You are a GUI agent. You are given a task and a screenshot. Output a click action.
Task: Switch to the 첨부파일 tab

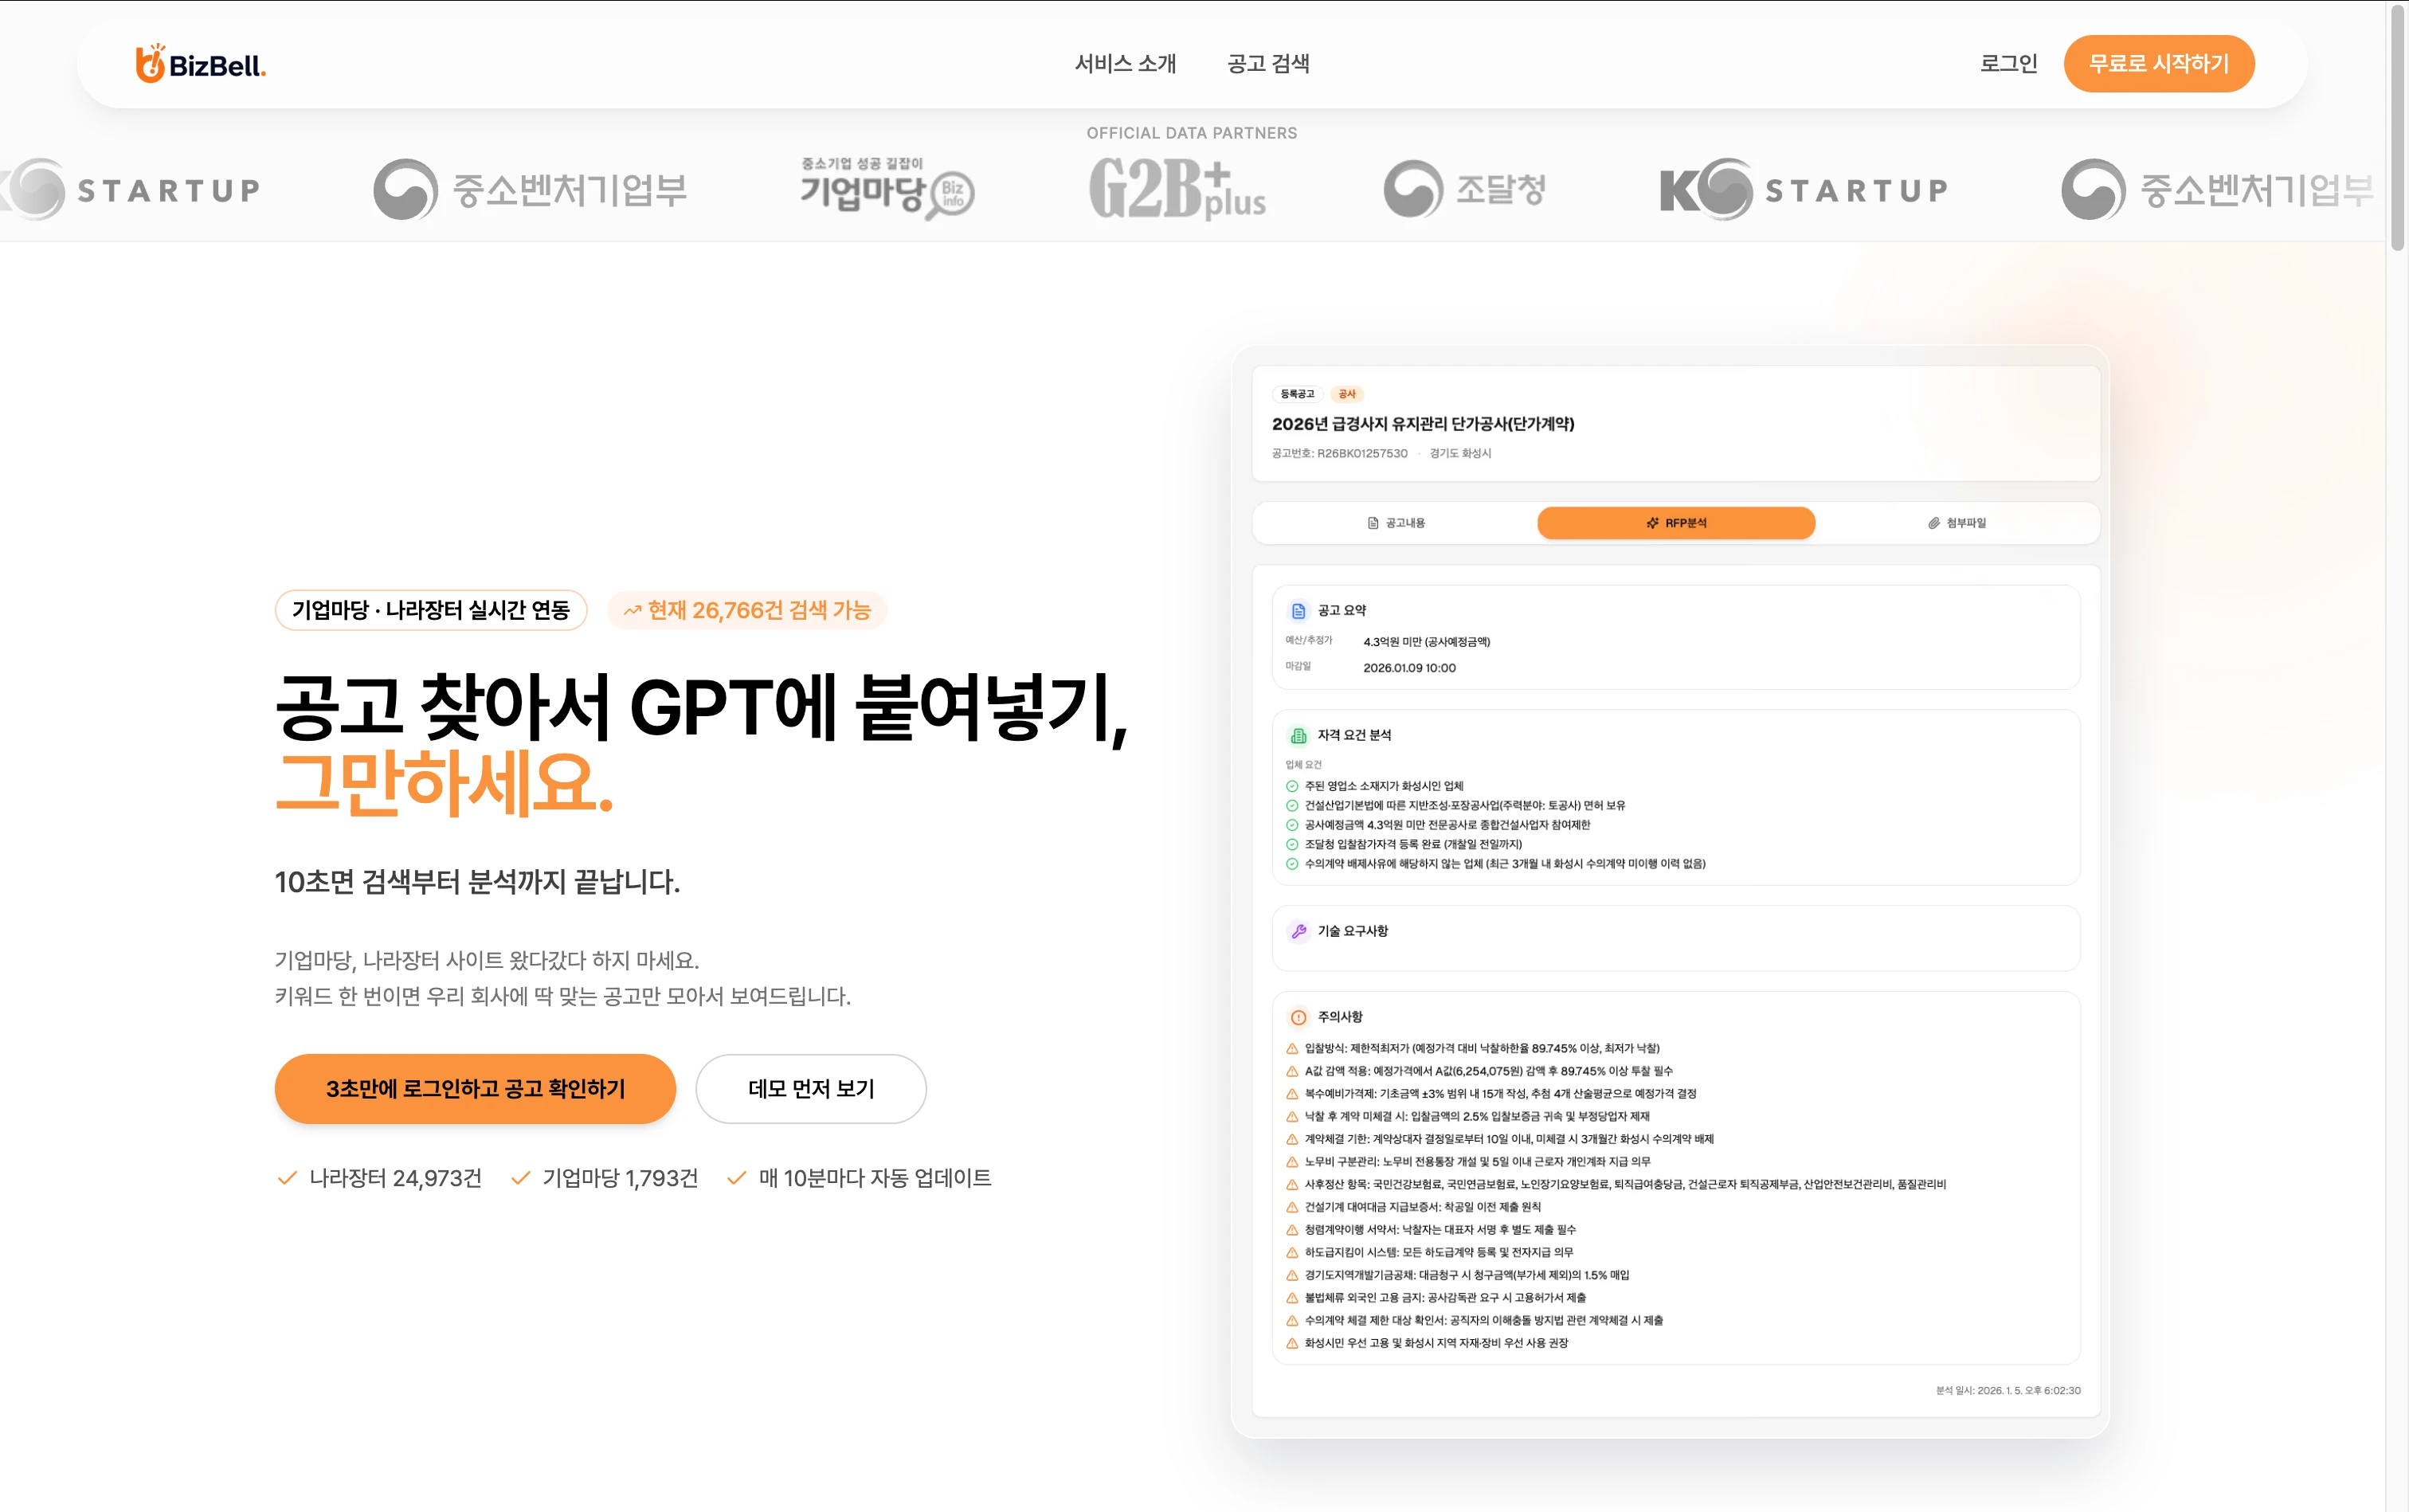coord(1957,523)
